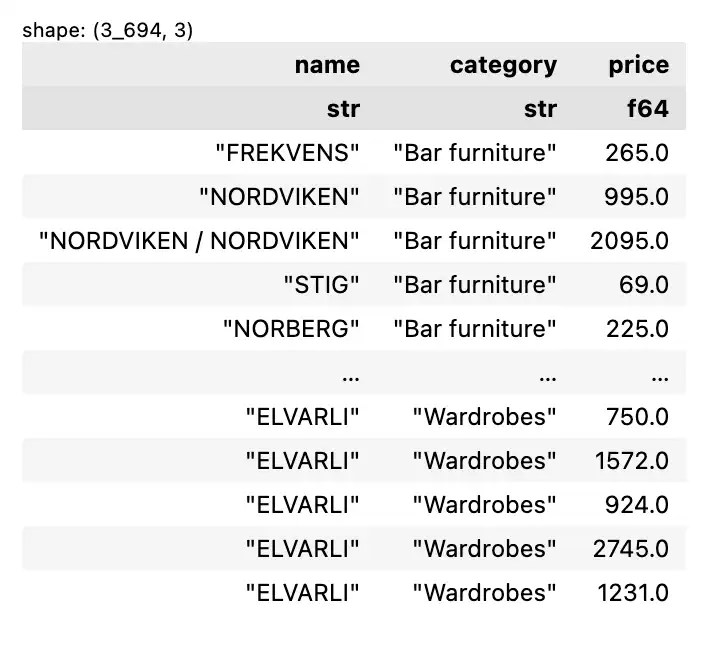Click the ellipsis in the name column
Screen dimensions: 704x648
[x=350, y=375]
